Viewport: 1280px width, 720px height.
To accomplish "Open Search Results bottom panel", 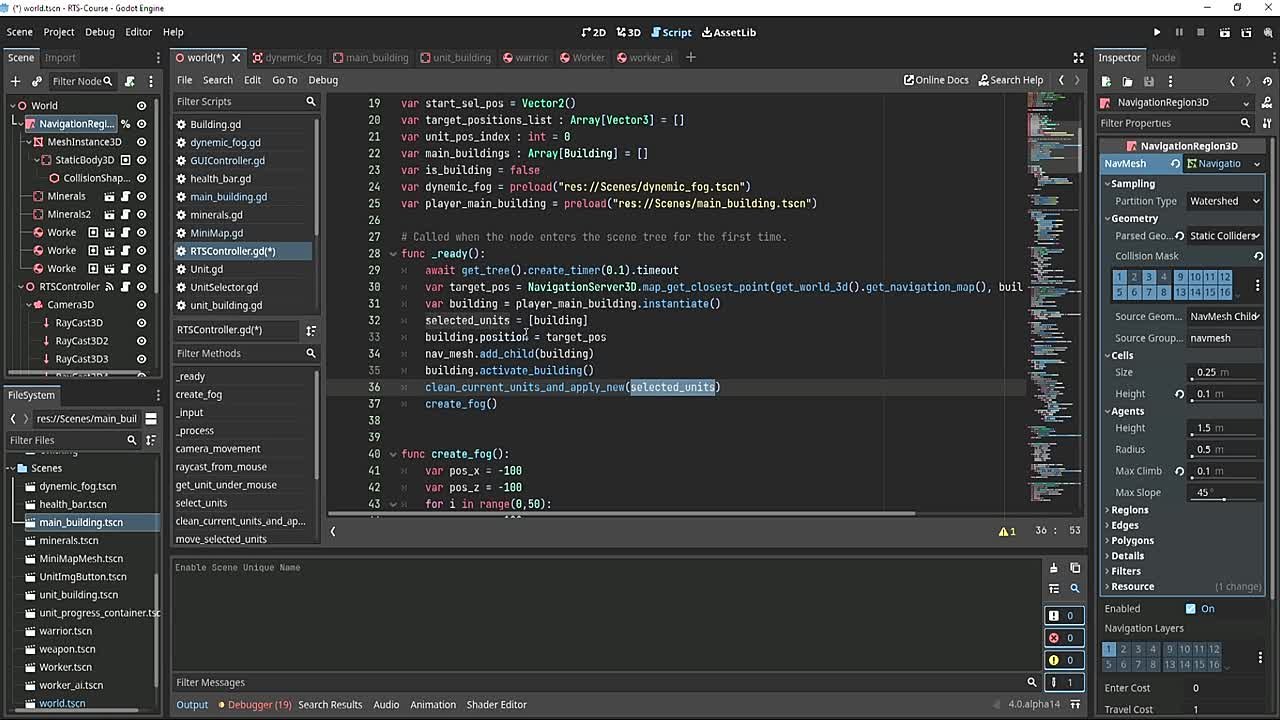I will point(330,705).
